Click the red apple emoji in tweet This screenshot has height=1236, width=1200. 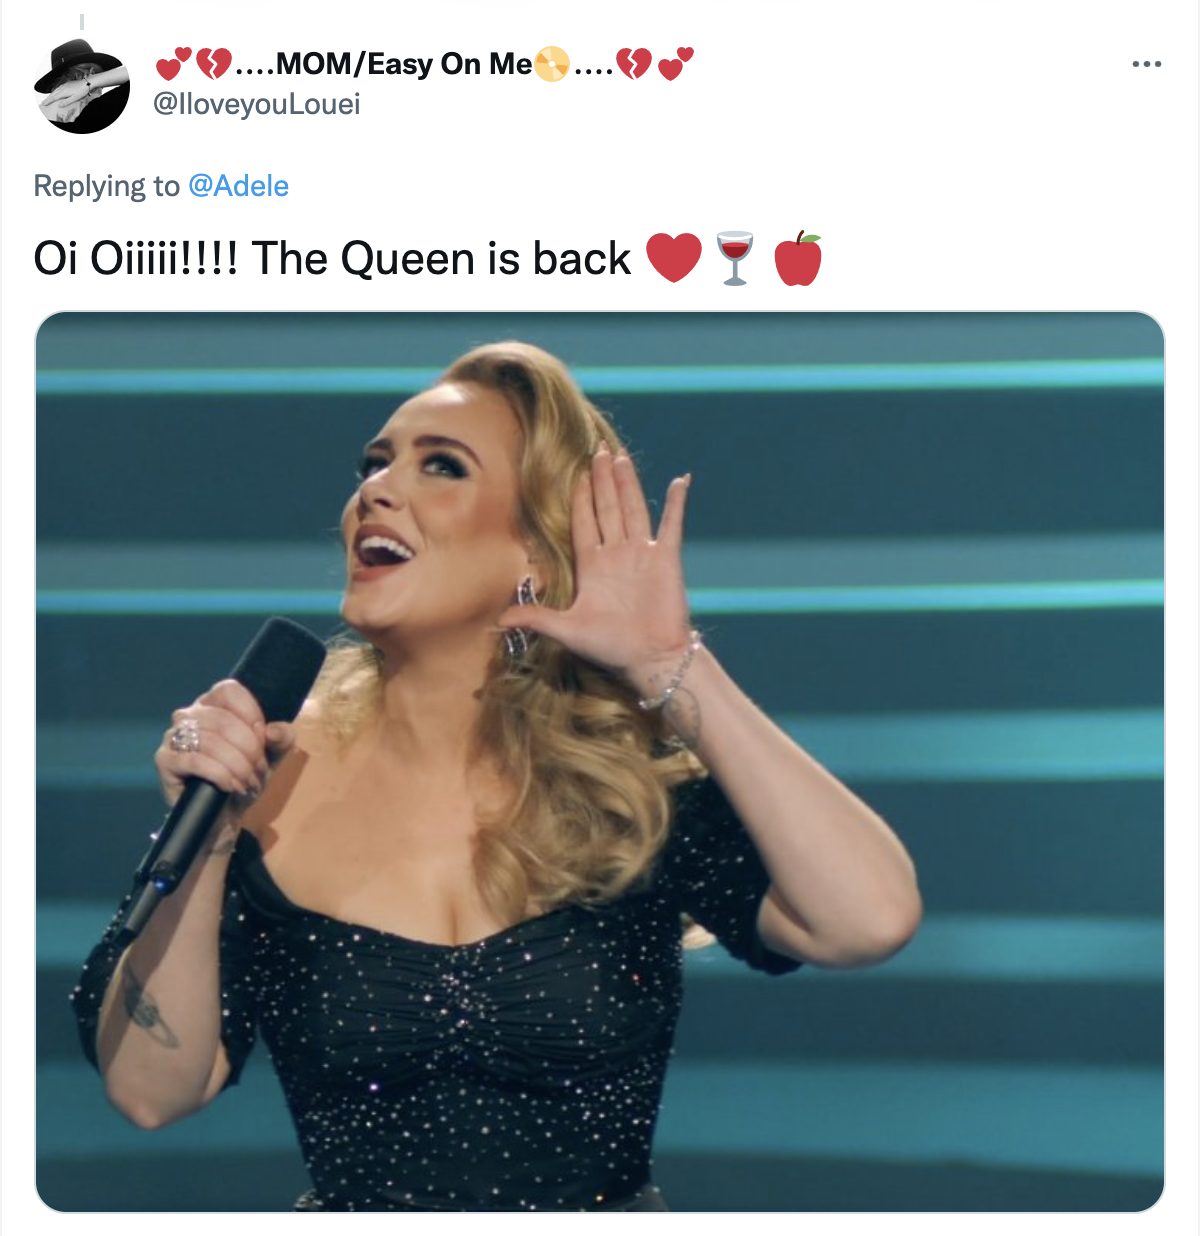click(798, 258)
